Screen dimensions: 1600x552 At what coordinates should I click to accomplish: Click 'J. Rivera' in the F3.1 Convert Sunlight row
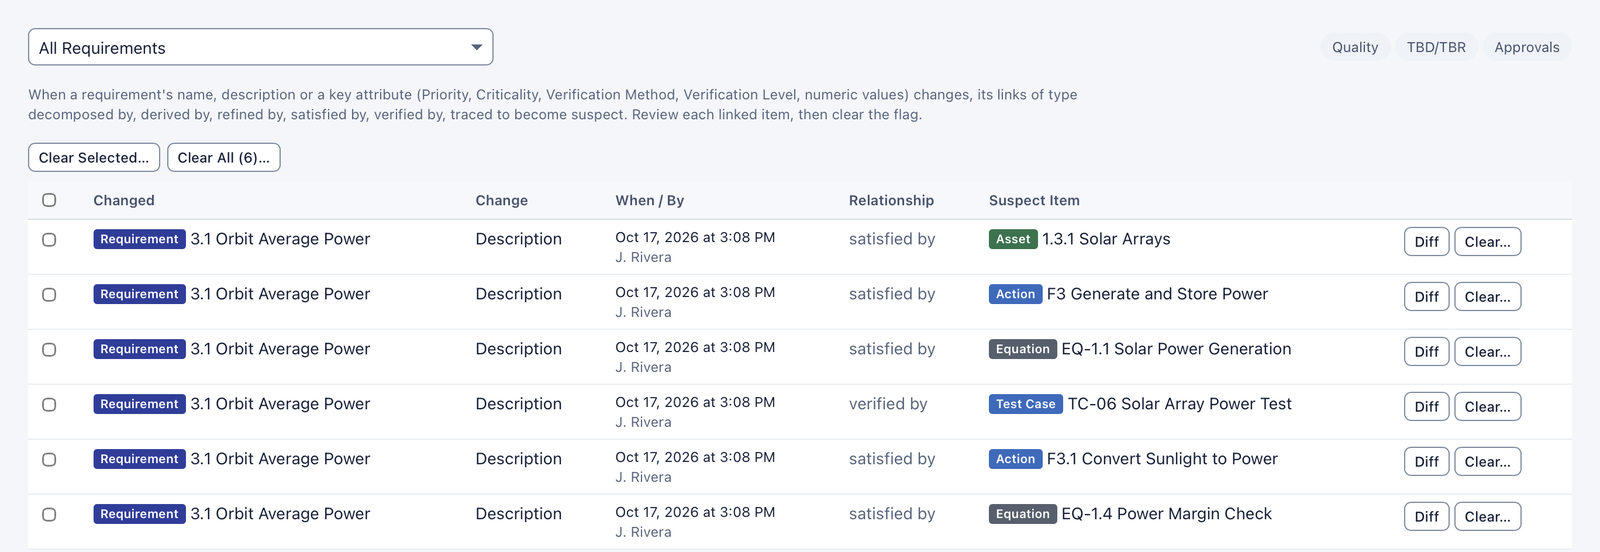(643, 477)
